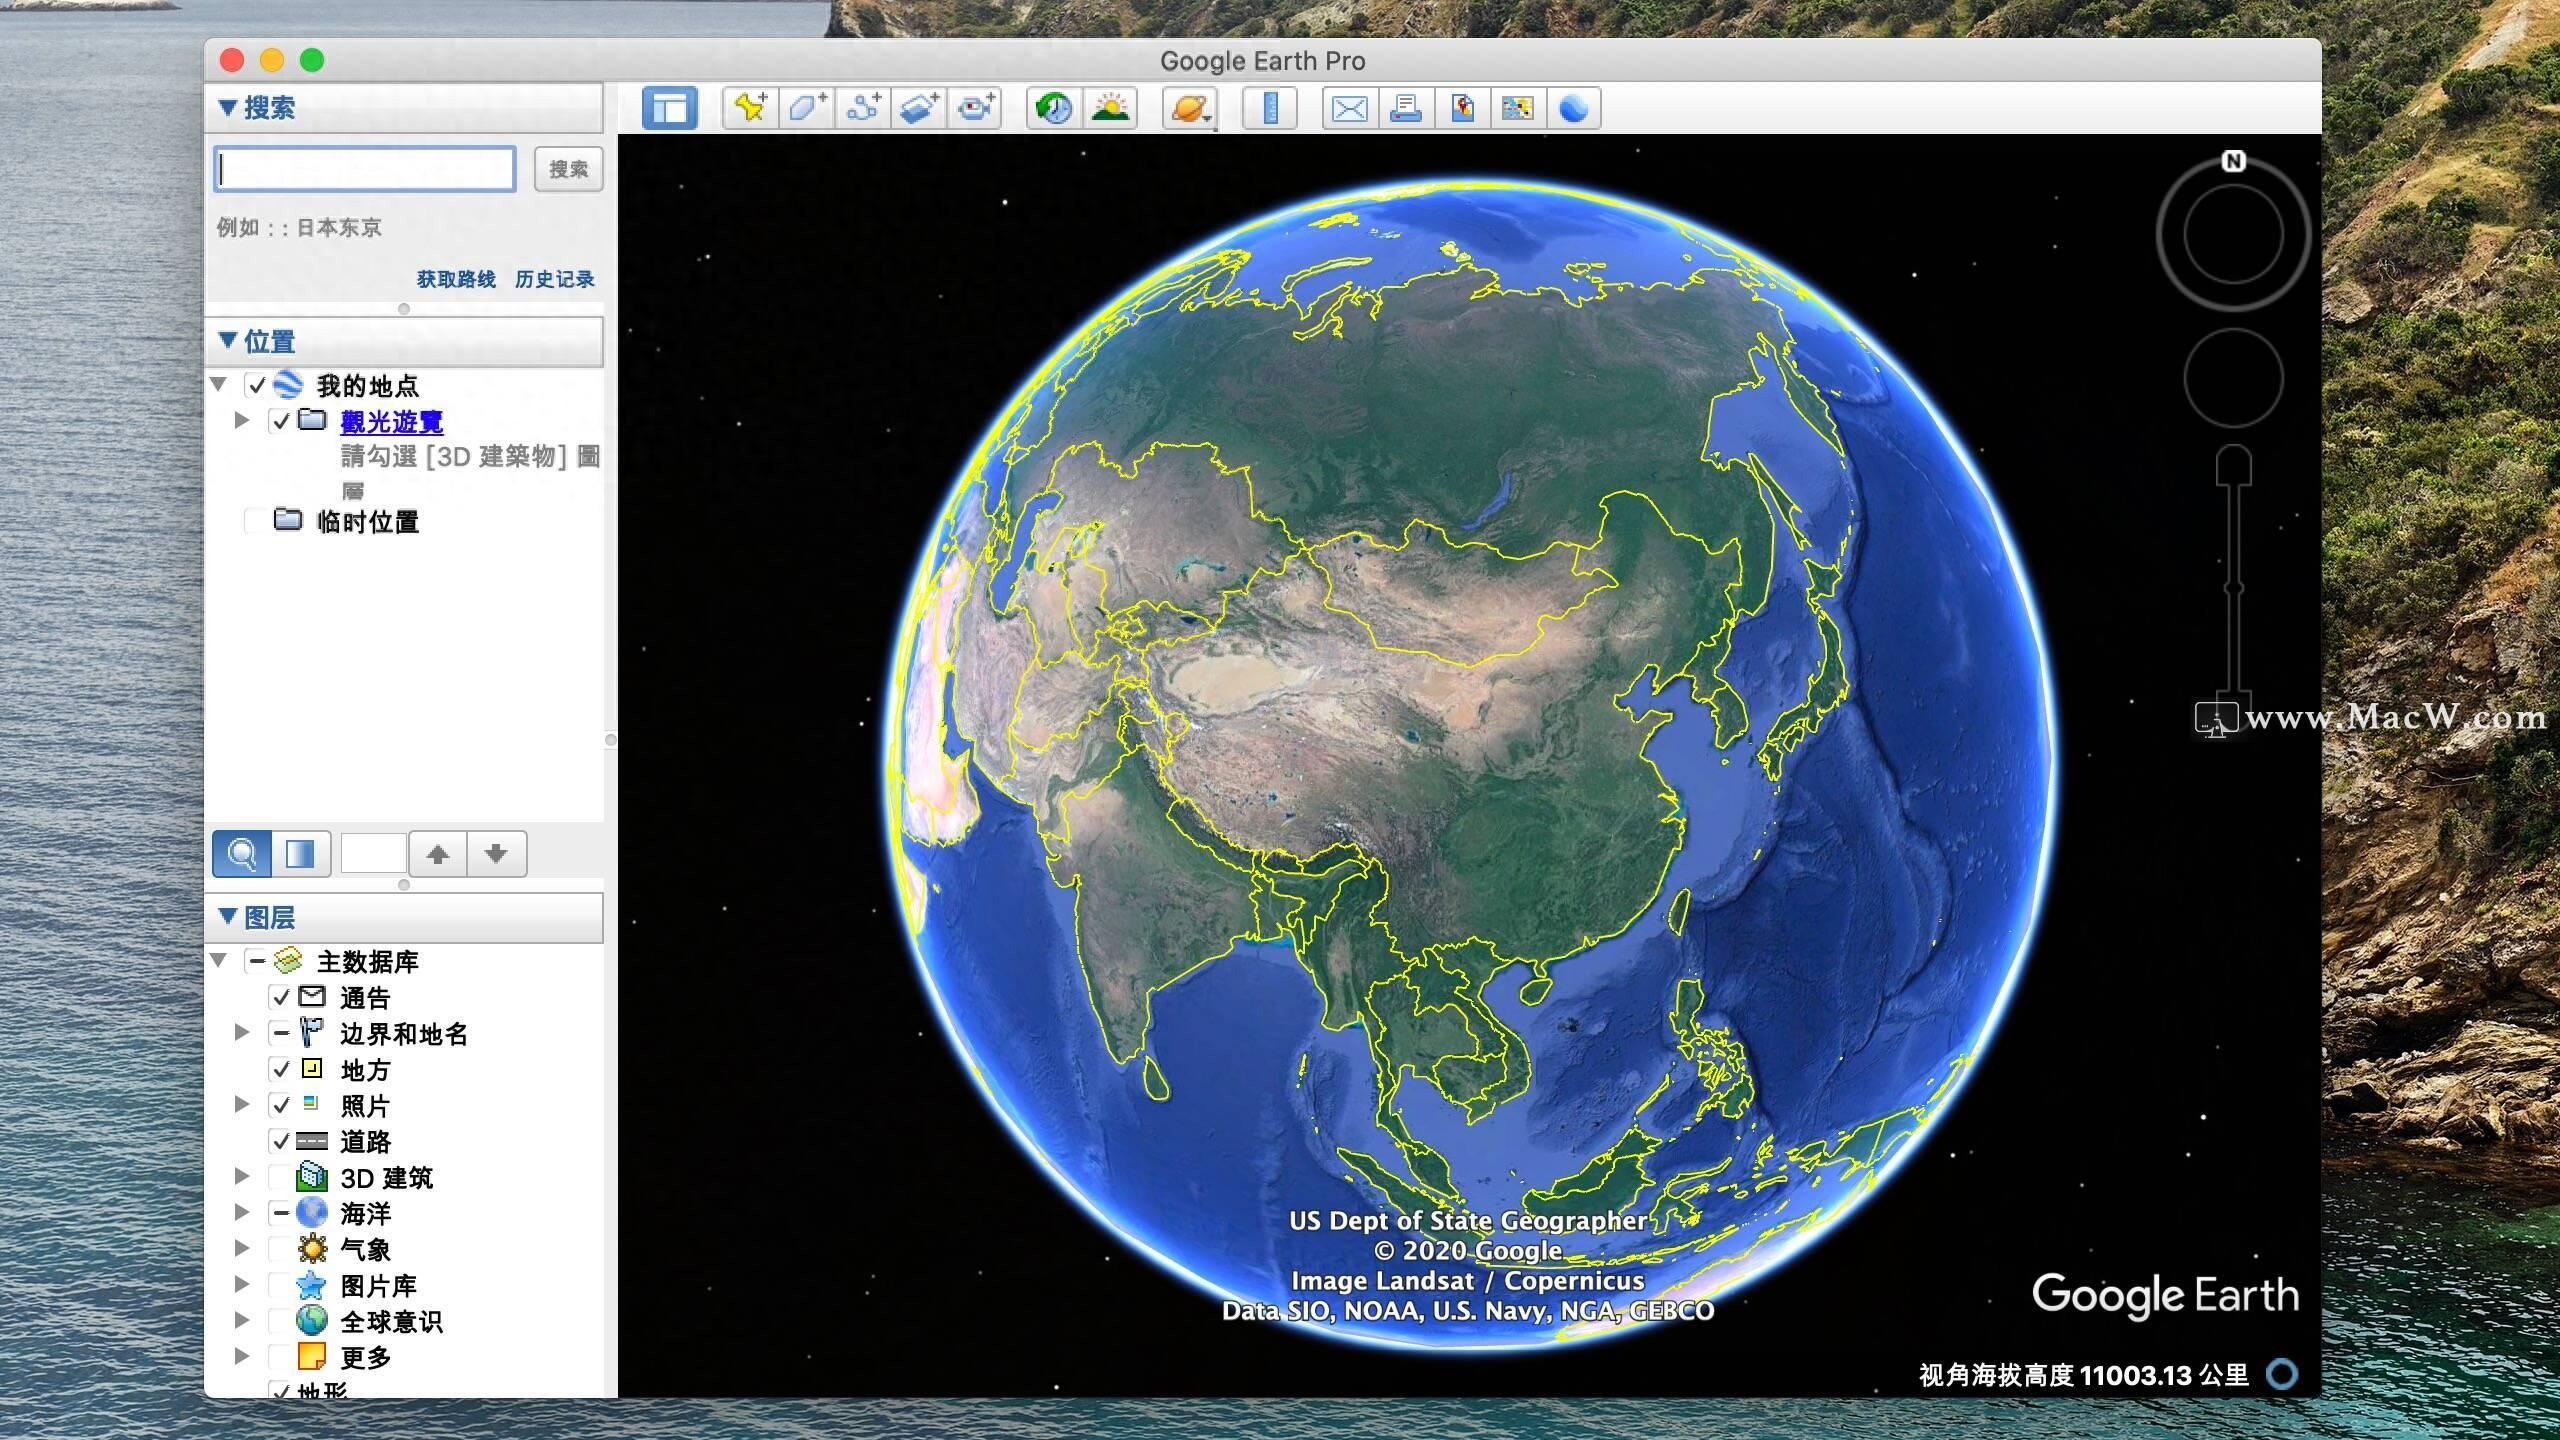Collapse the 我的地点 tree node
Screen dimensions: 2560x1440
tap(219, 384)
